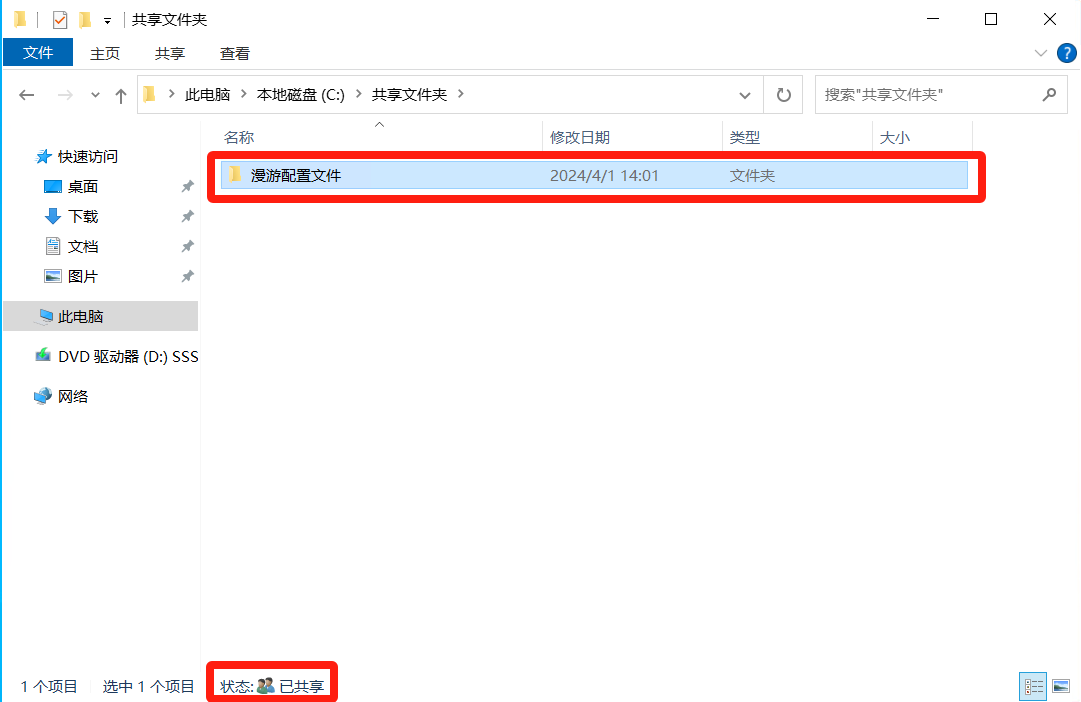Expand the ribbon with the chevron arrow
1081x702 pixels.
[x=1039, y=53]
